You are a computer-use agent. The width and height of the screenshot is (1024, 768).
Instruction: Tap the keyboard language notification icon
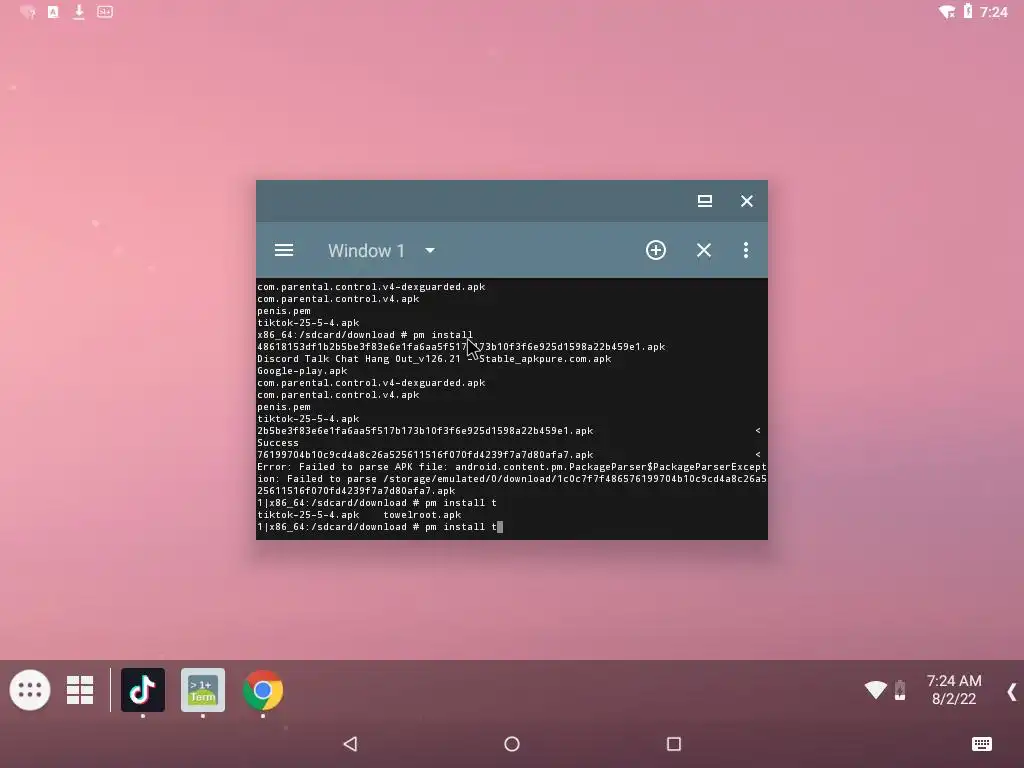[x=53, y=12]
